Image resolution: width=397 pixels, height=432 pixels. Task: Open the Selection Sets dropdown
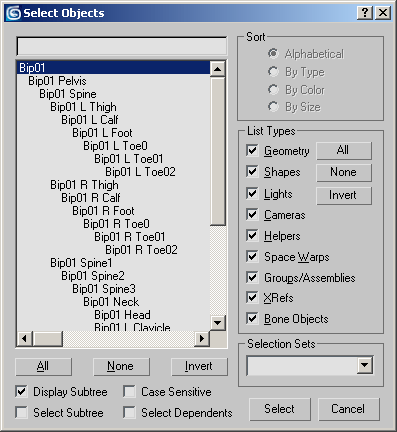click(365, 365)
